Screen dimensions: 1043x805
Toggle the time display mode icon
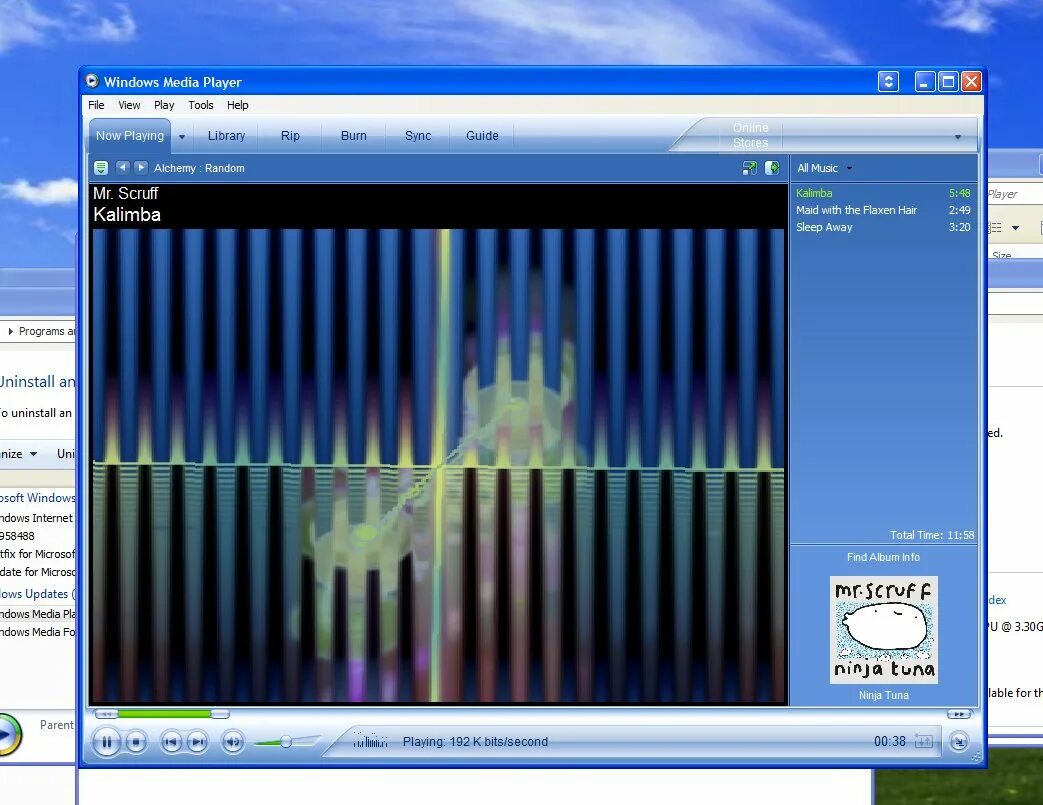click(x=923, y=741)
